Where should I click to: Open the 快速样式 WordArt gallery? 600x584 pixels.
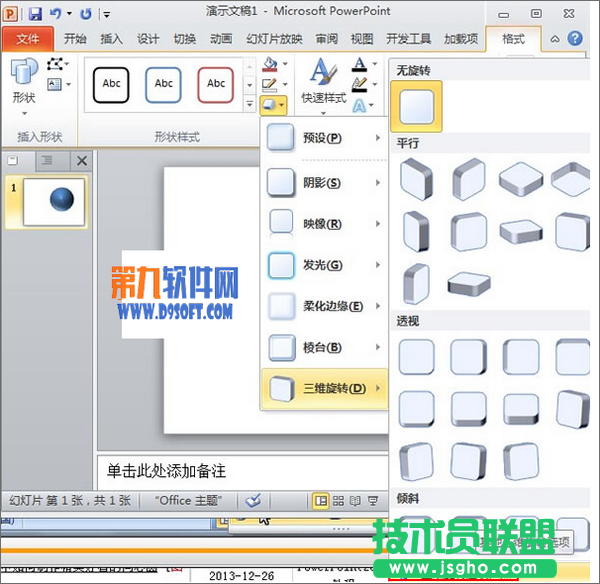324,86
